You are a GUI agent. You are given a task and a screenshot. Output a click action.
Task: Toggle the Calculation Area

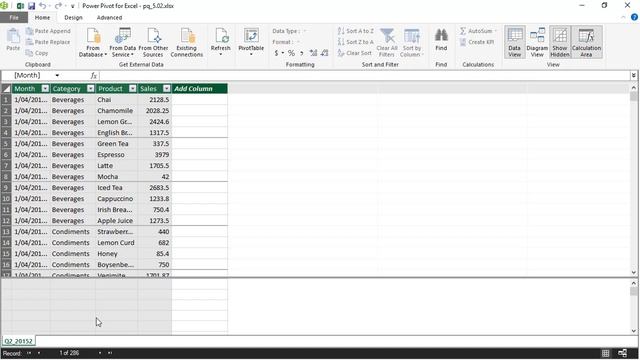(586, 42)
